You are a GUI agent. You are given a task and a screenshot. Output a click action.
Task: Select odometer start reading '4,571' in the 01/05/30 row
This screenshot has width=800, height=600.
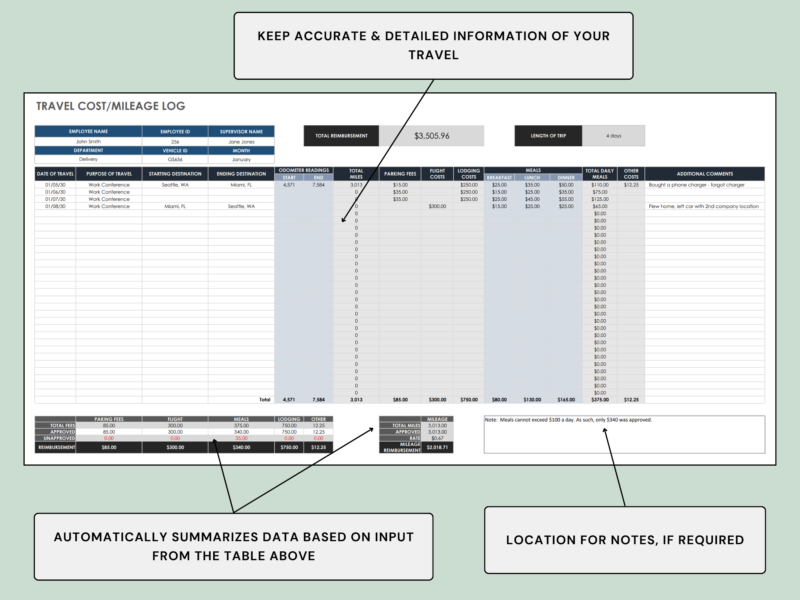[x=289, y=185]
